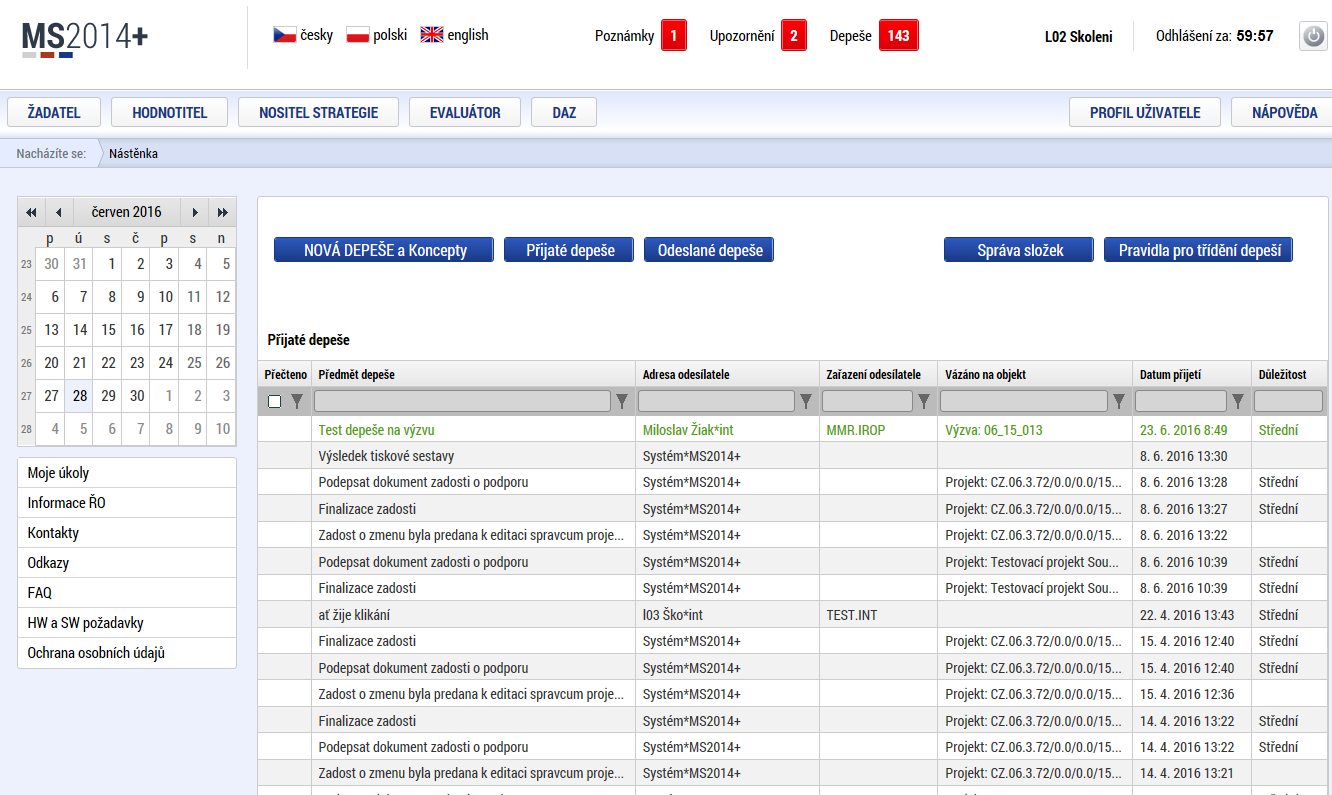Click NOVÁ DEPEŠE a Koncepty button
Image resolution: width=1332 pixels, height=795 pixels.
[x=384, y=250]
